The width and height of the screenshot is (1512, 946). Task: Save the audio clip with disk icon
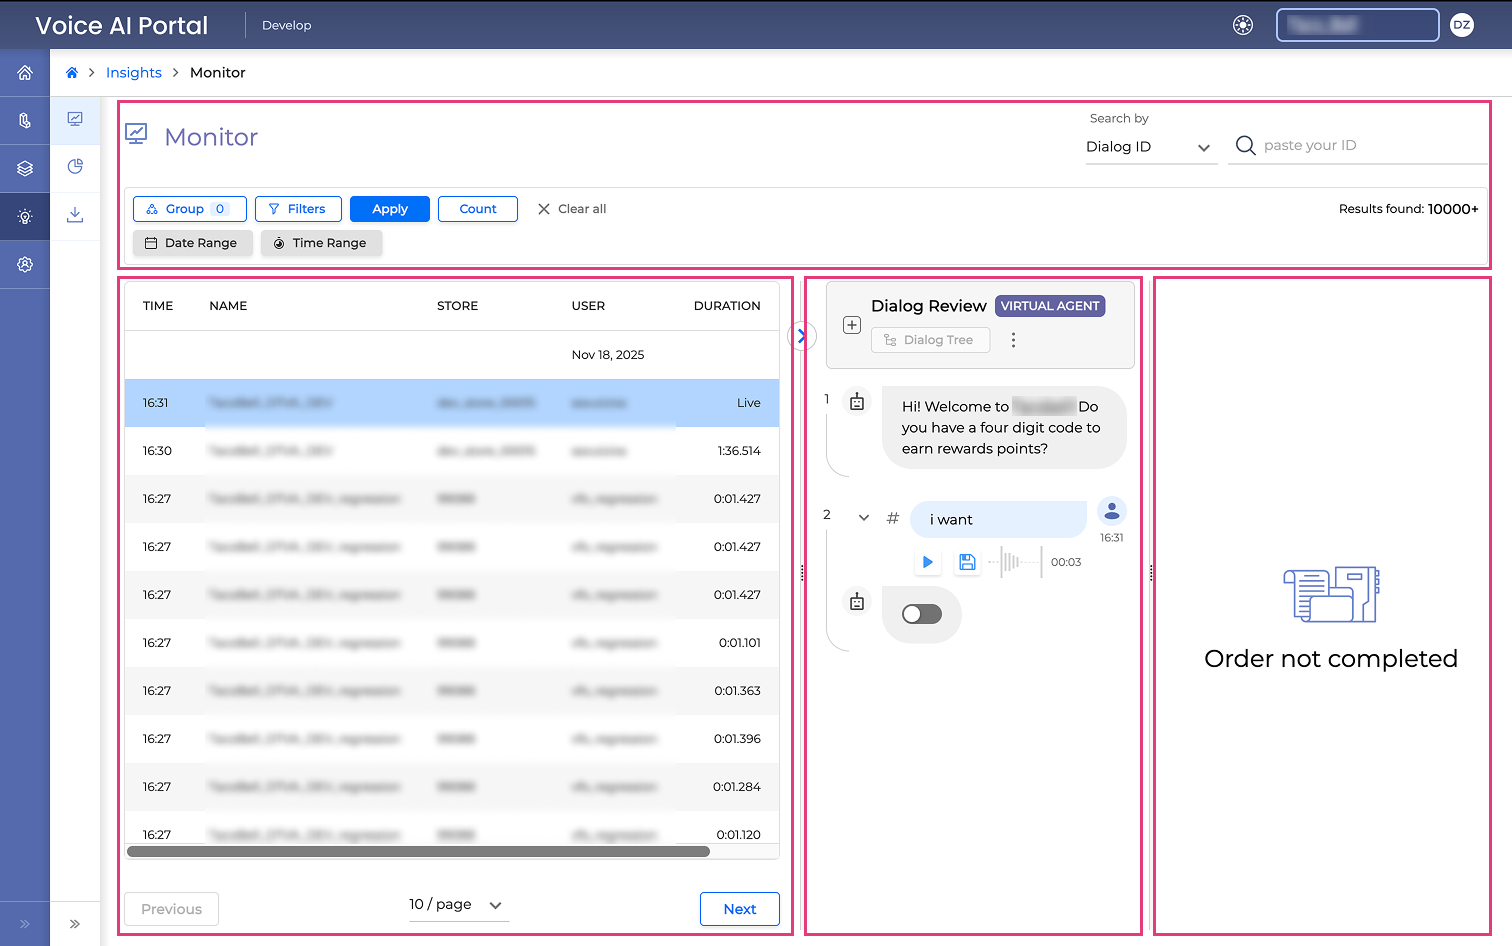tap(967, 562)
